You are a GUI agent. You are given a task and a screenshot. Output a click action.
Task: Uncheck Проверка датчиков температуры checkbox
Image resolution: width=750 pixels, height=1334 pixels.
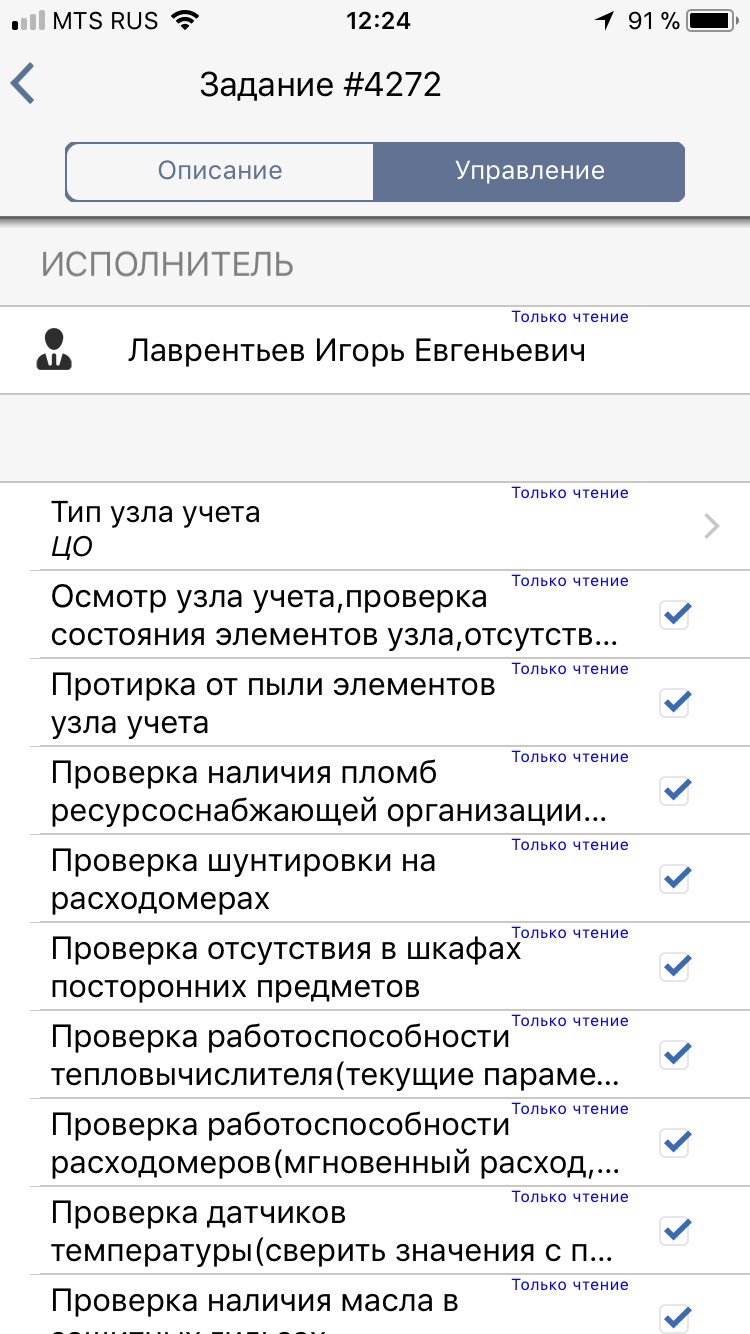point(675,1231)
